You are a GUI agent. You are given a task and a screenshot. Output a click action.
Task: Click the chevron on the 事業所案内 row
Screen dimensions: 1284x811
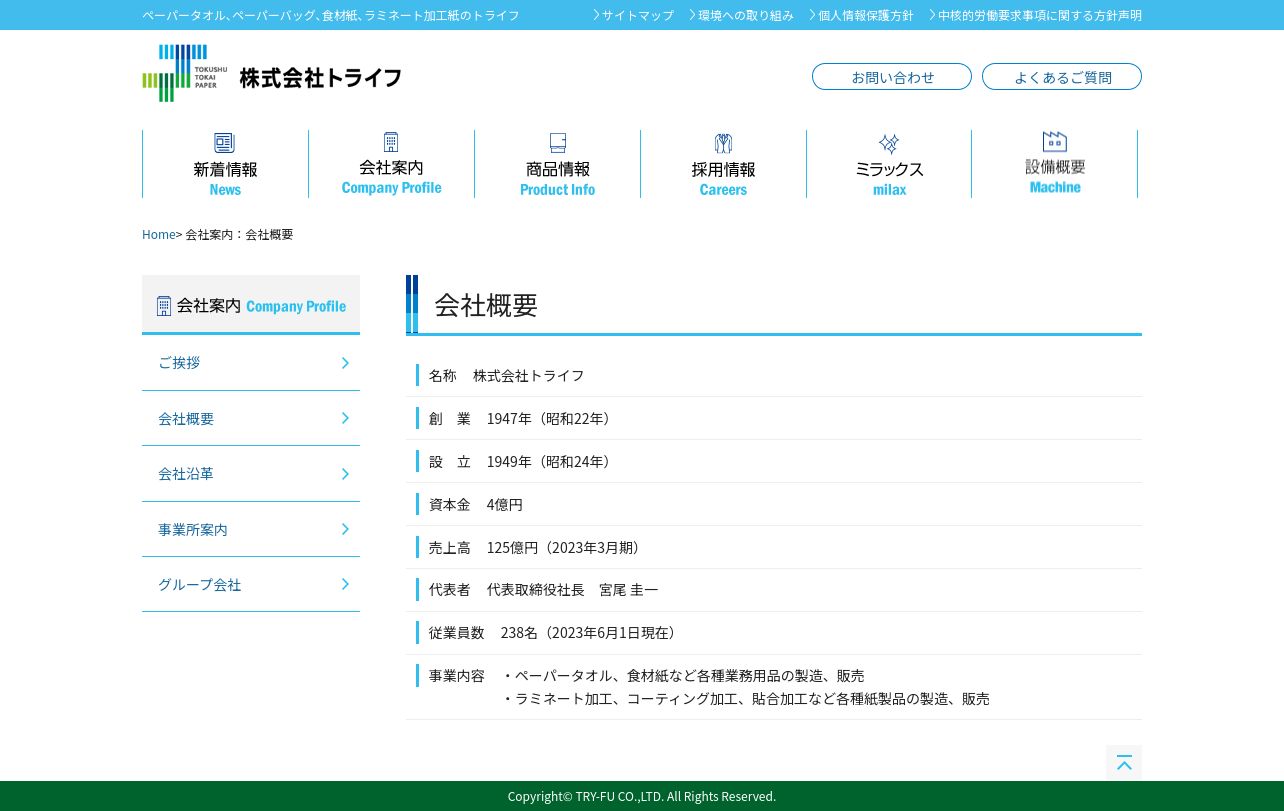(345, 529)
